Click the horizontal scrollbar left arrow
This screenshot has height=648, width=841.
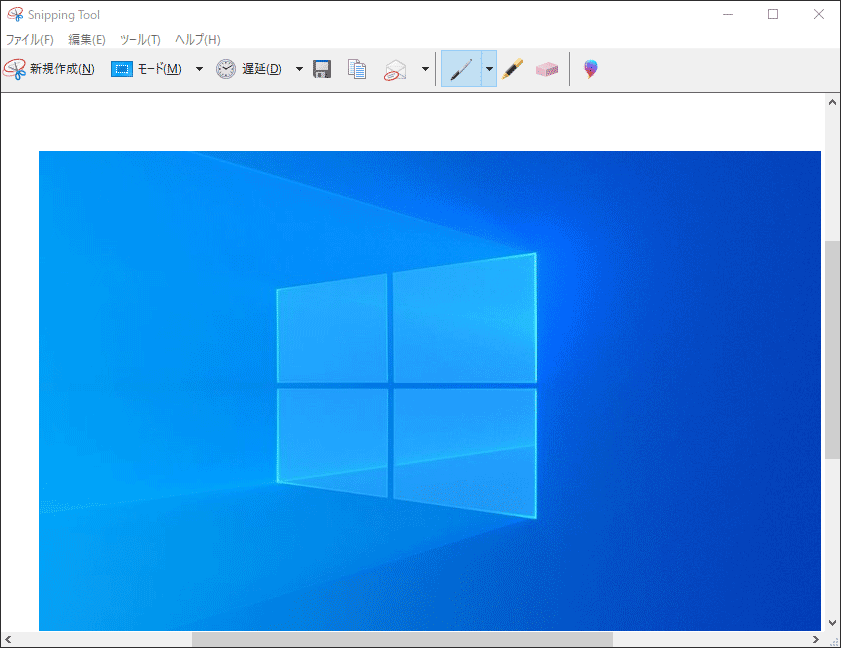click(x=8, y=639)
